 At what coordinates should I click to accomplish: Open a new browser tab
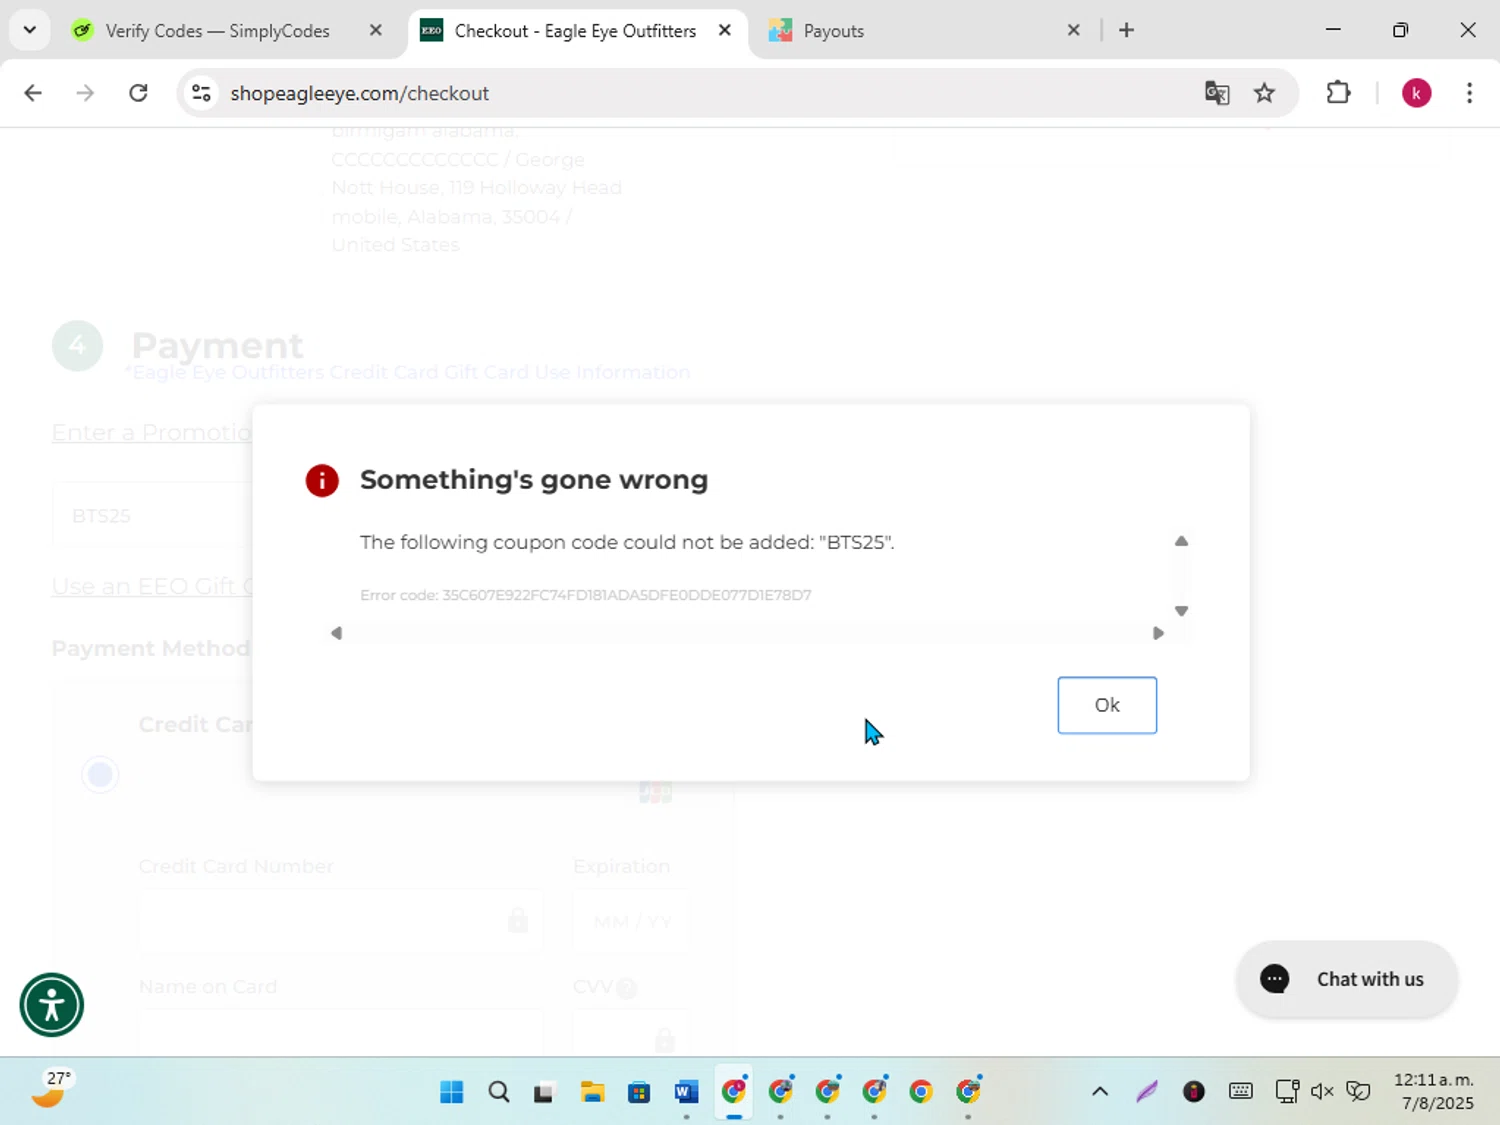coord(1126,30)
